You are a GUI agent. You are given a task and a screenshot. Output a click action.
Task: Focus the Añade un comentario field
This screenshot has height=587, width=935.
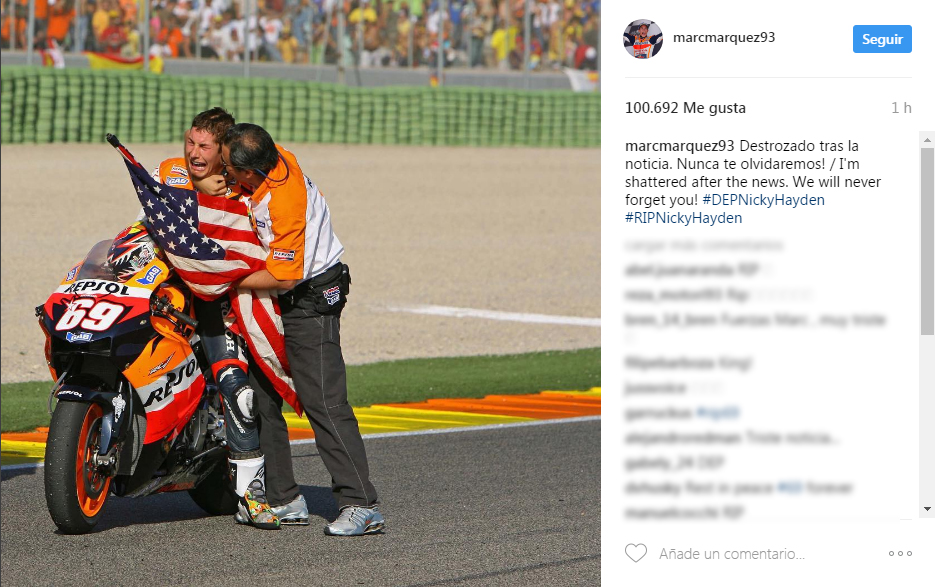tap(732, 554)
